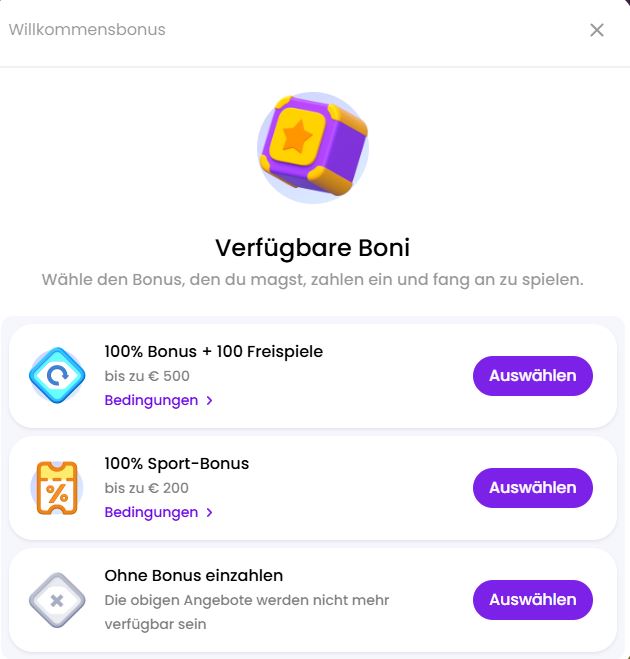Select the 100% Bonus + 100 Freispiele offer
The width and height of the screenshot is (630, 659).
532,376
